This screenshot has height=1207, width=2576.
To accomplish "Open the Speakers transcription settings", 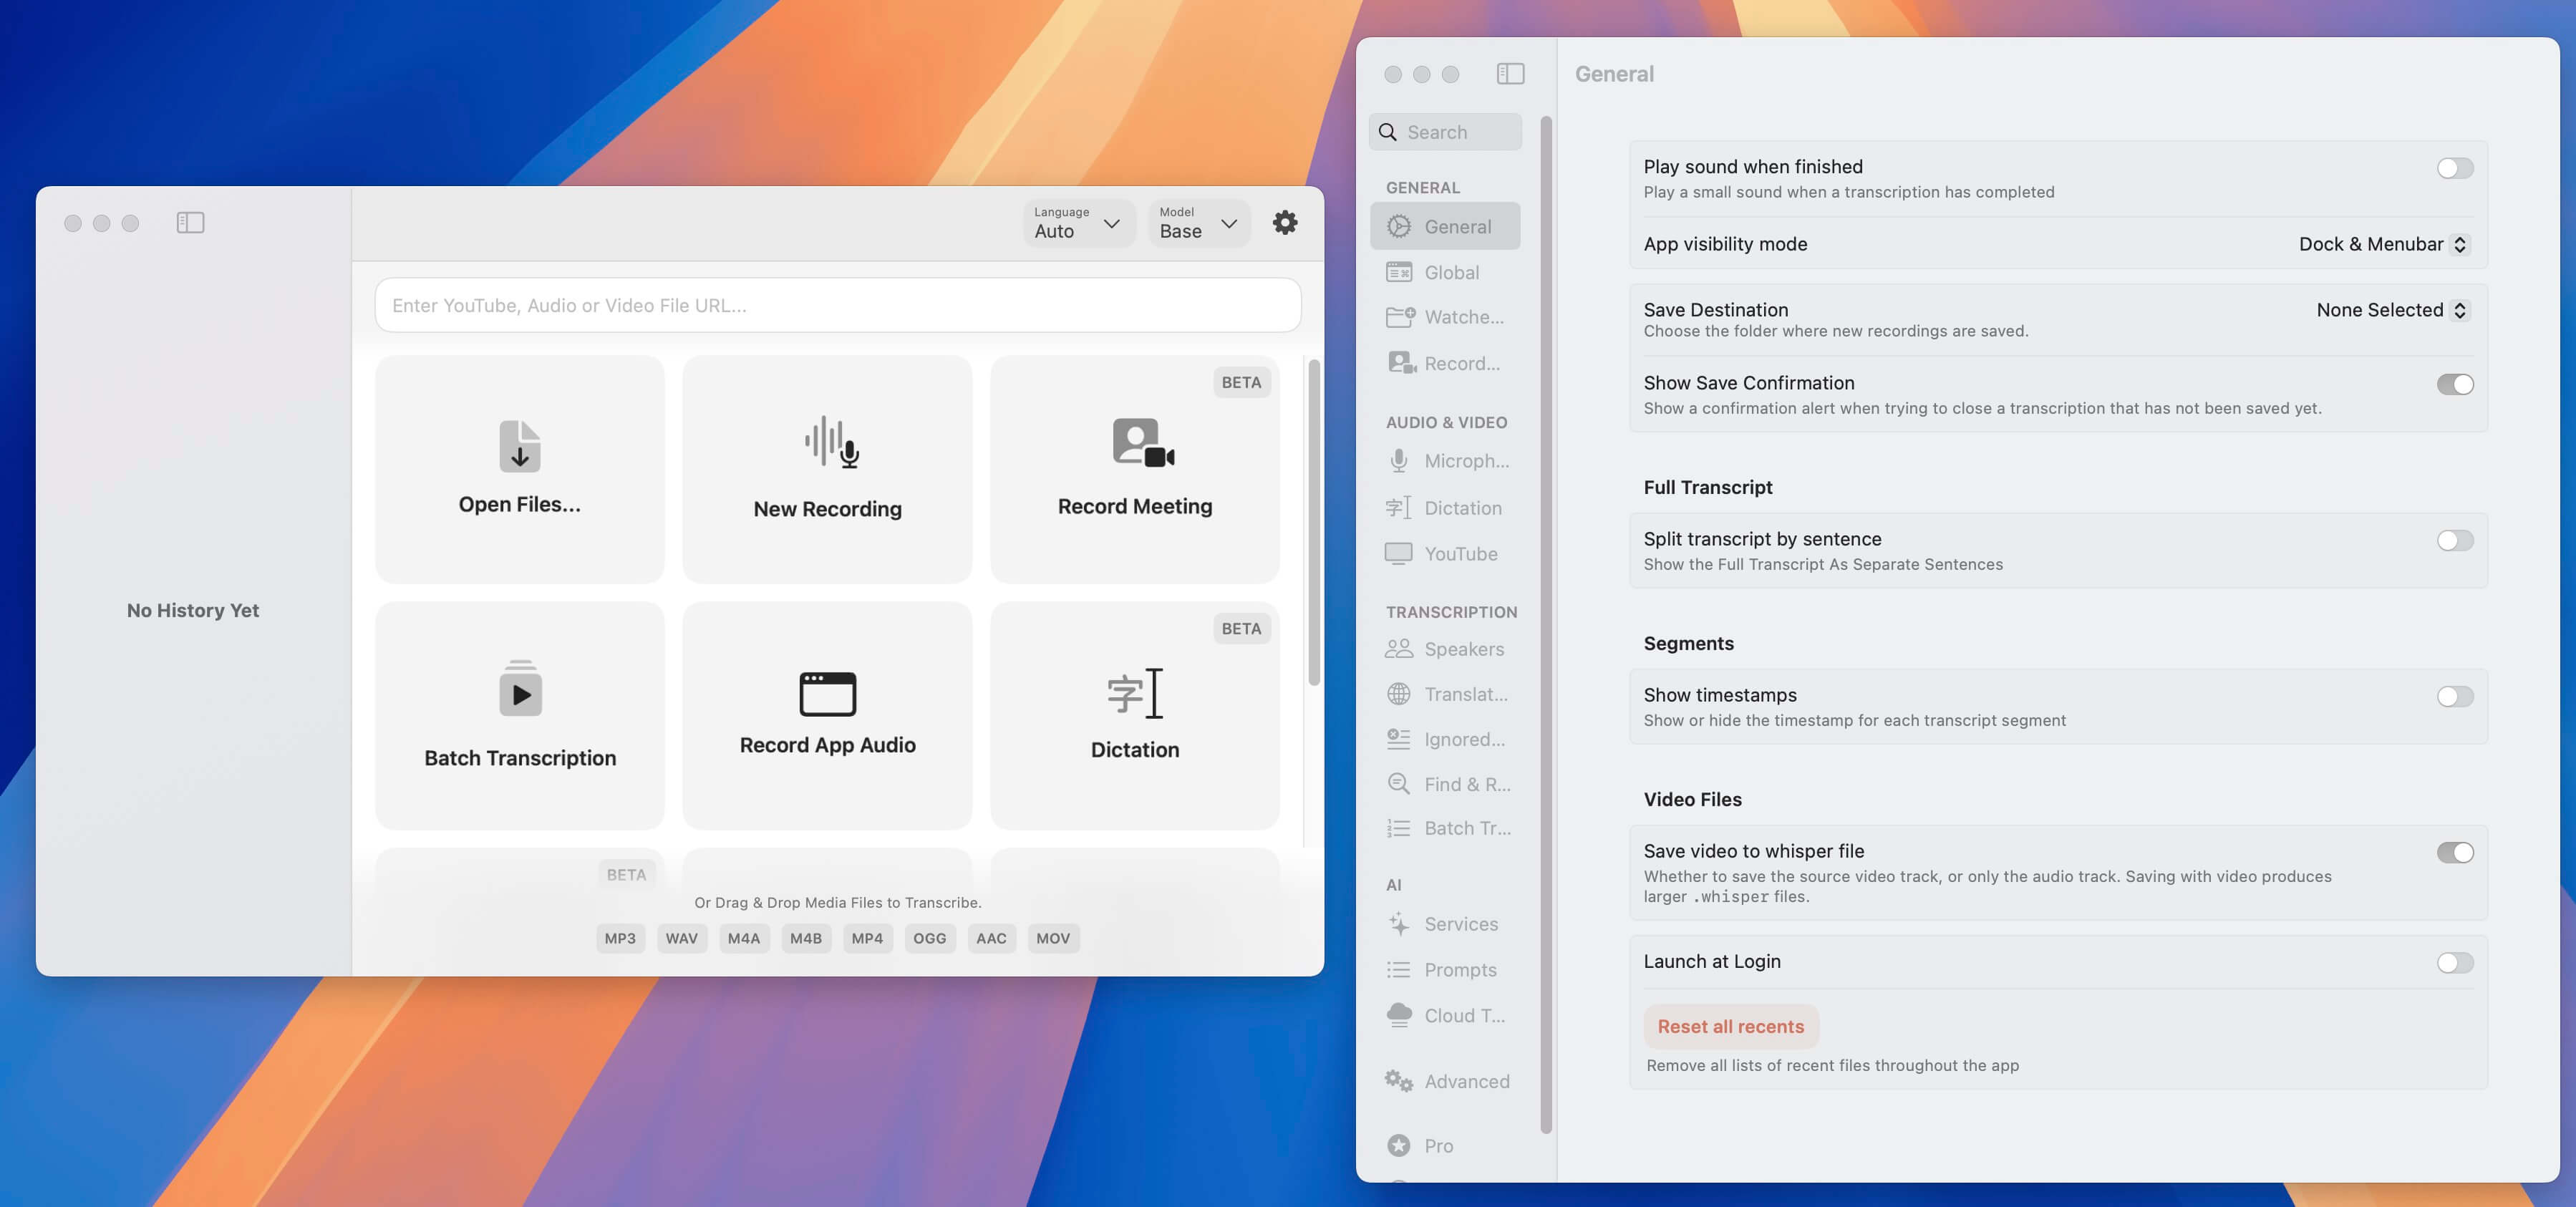I will (x=1463, y=648).
